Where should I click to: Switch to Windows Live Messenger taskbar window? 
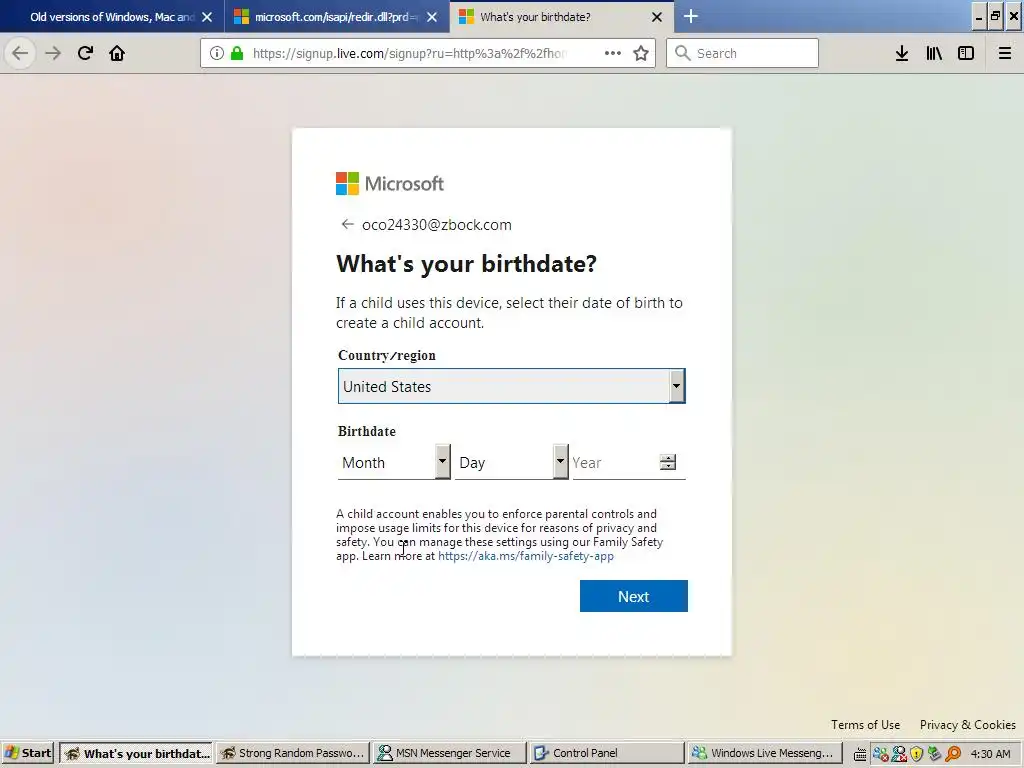(765, 754)
